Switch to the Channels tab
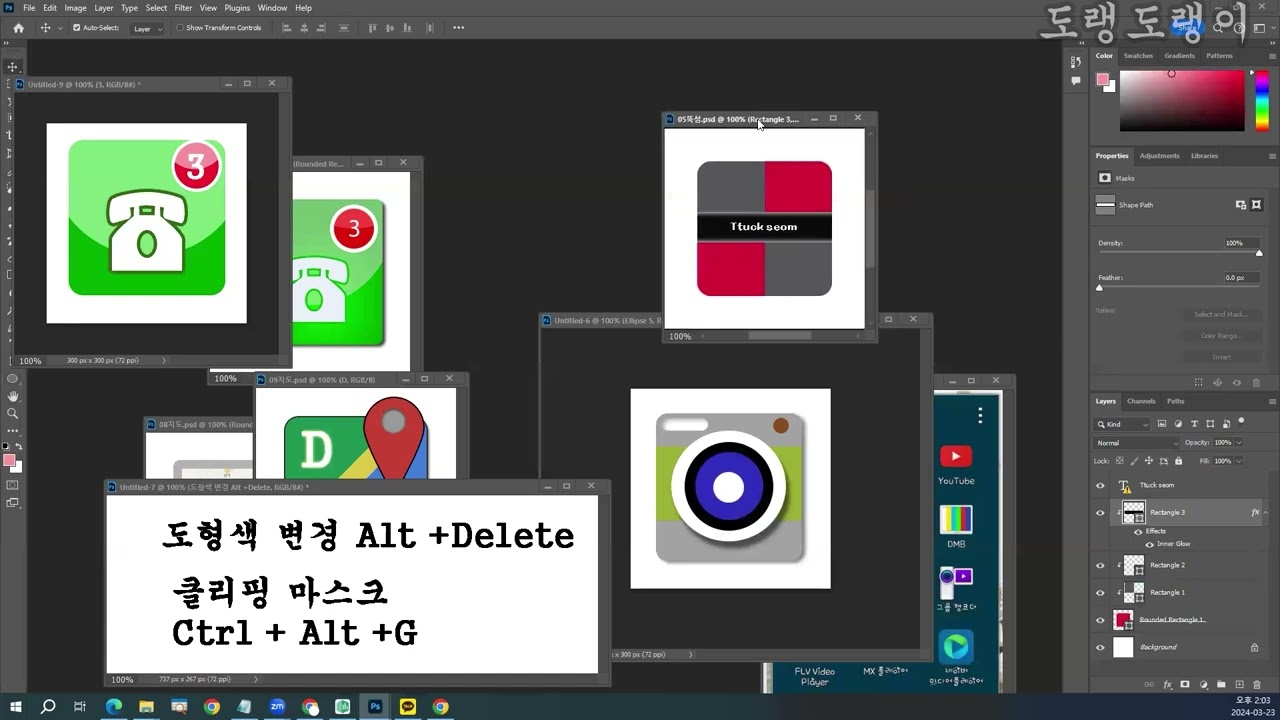 click(1141, 401)
